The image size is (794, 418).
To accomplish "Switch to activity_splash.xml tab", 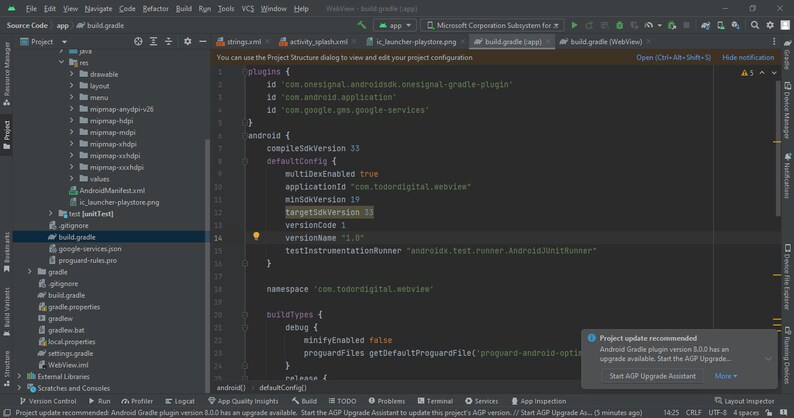I will pos(318,42).
